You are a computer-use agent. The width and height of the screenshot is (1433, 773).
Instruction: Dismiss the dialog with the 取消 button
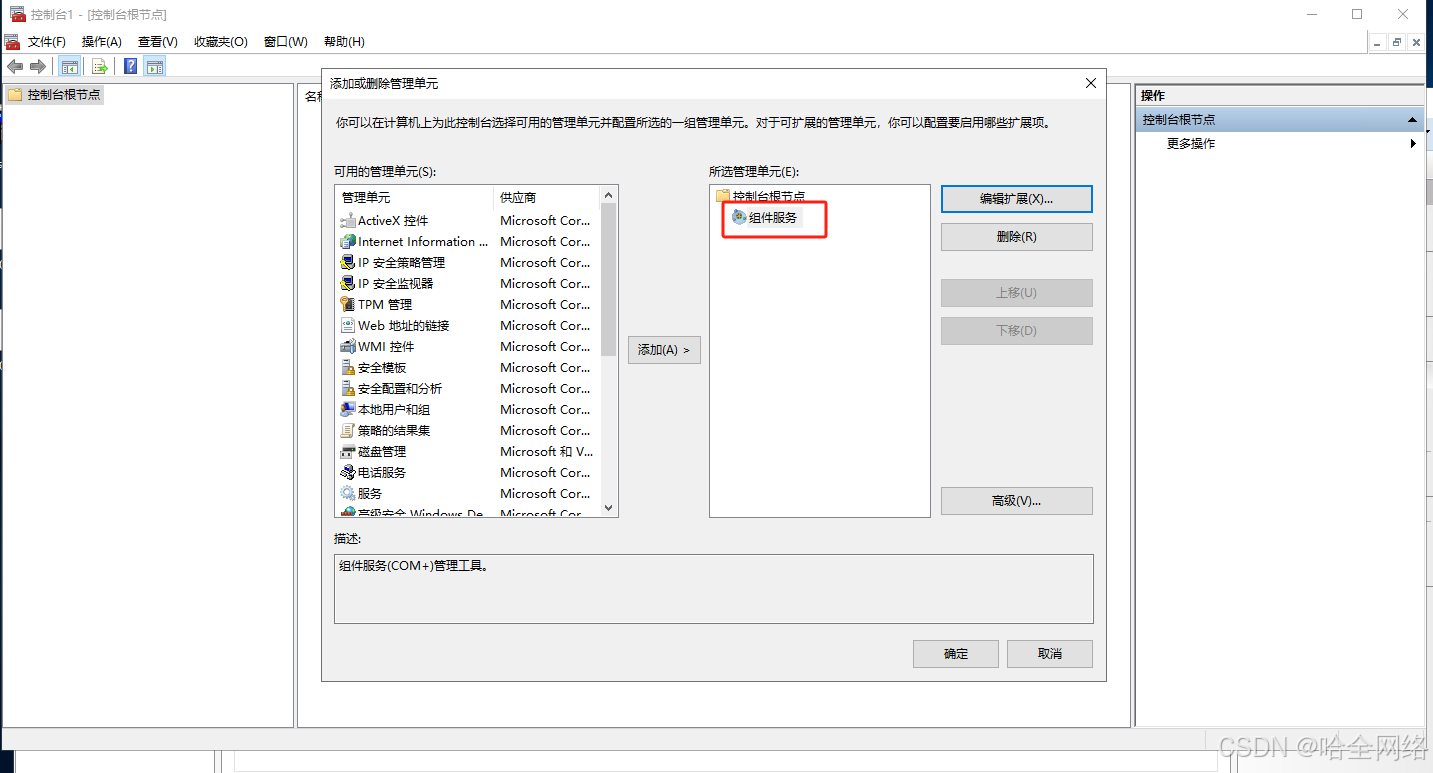[1050, 654]
